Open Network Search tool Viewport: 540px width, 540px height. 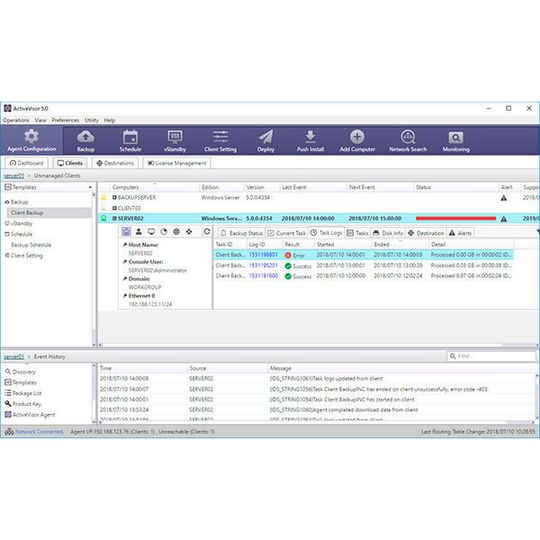408,140
